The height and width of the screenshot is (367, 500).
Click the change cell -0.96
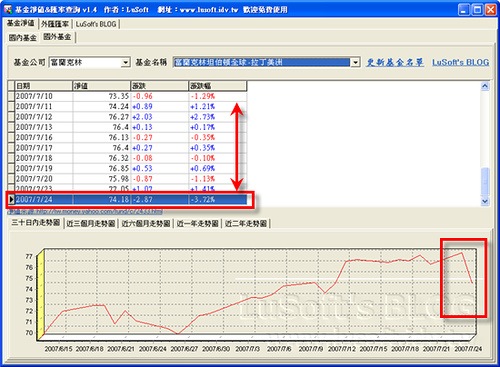pos(159,96)
